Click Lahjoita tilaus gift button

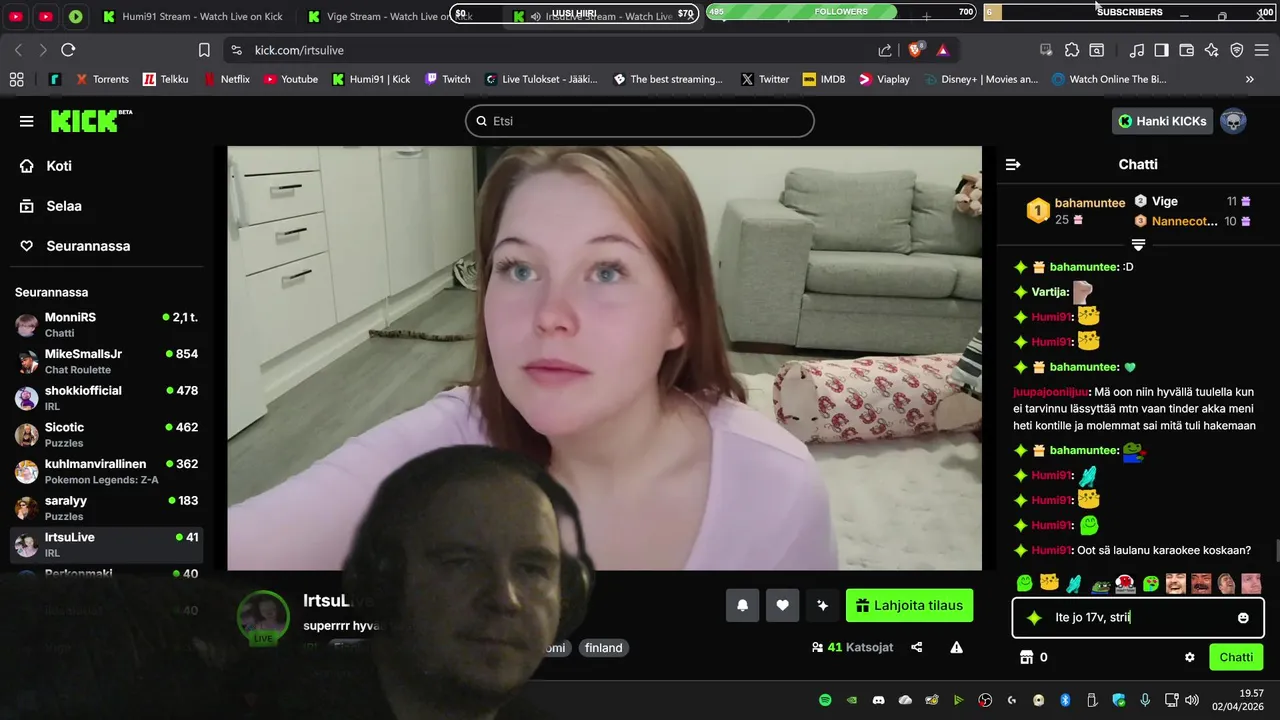tap(909, 605)
